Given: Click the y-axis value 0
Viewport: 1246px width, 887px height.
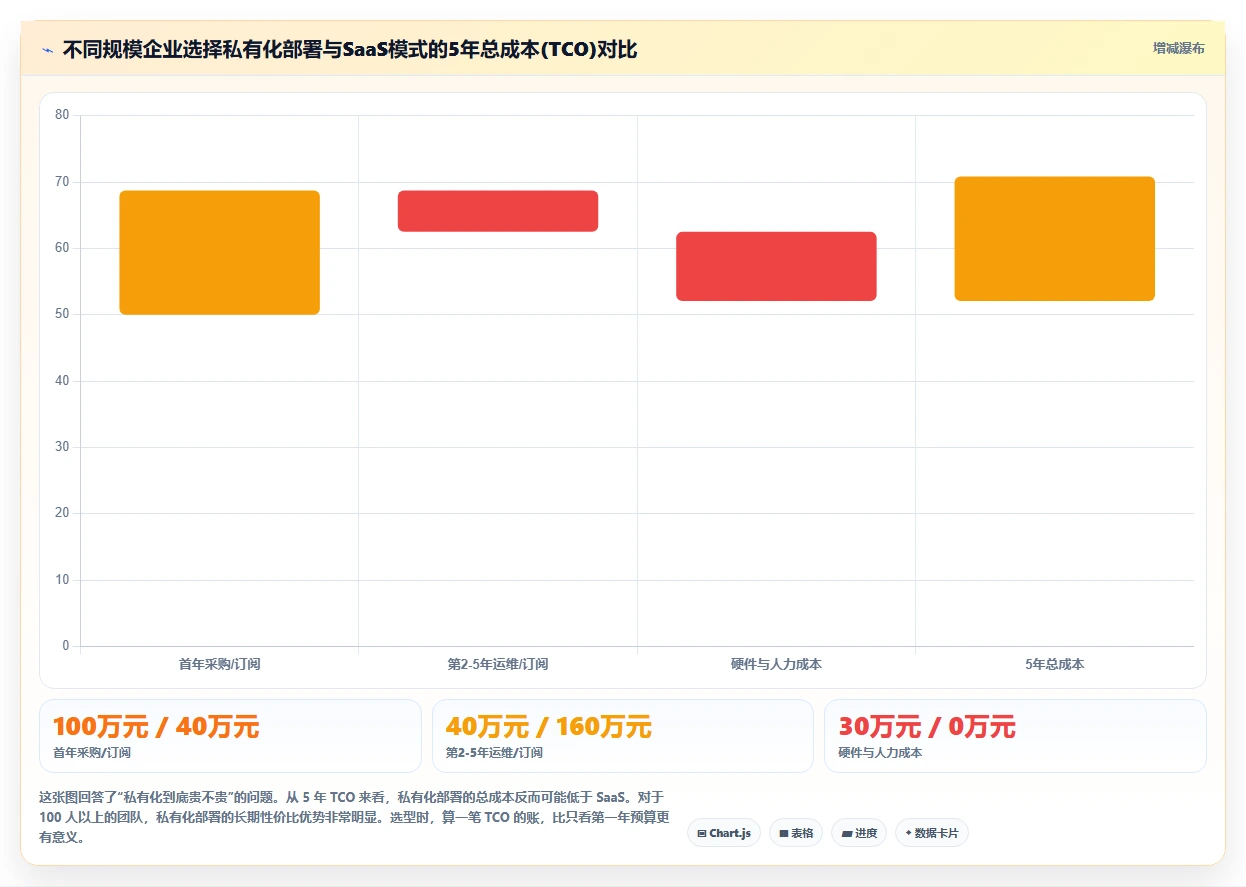Looking at the screenshot, I should tap(66, 646).
